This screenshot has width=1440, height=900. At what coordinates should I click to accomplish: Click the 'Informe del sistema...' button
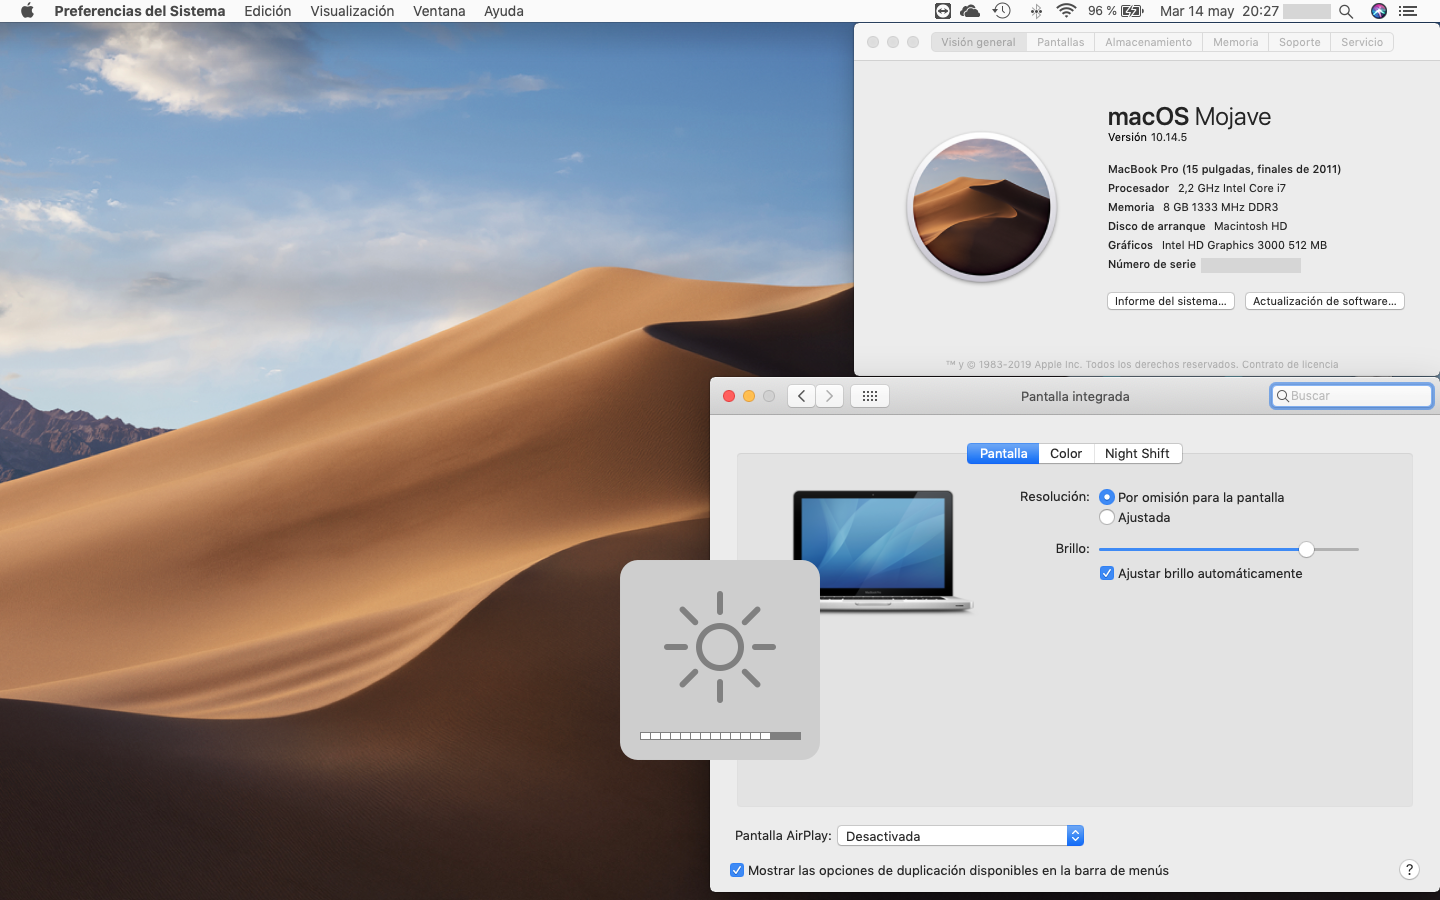1170,301
